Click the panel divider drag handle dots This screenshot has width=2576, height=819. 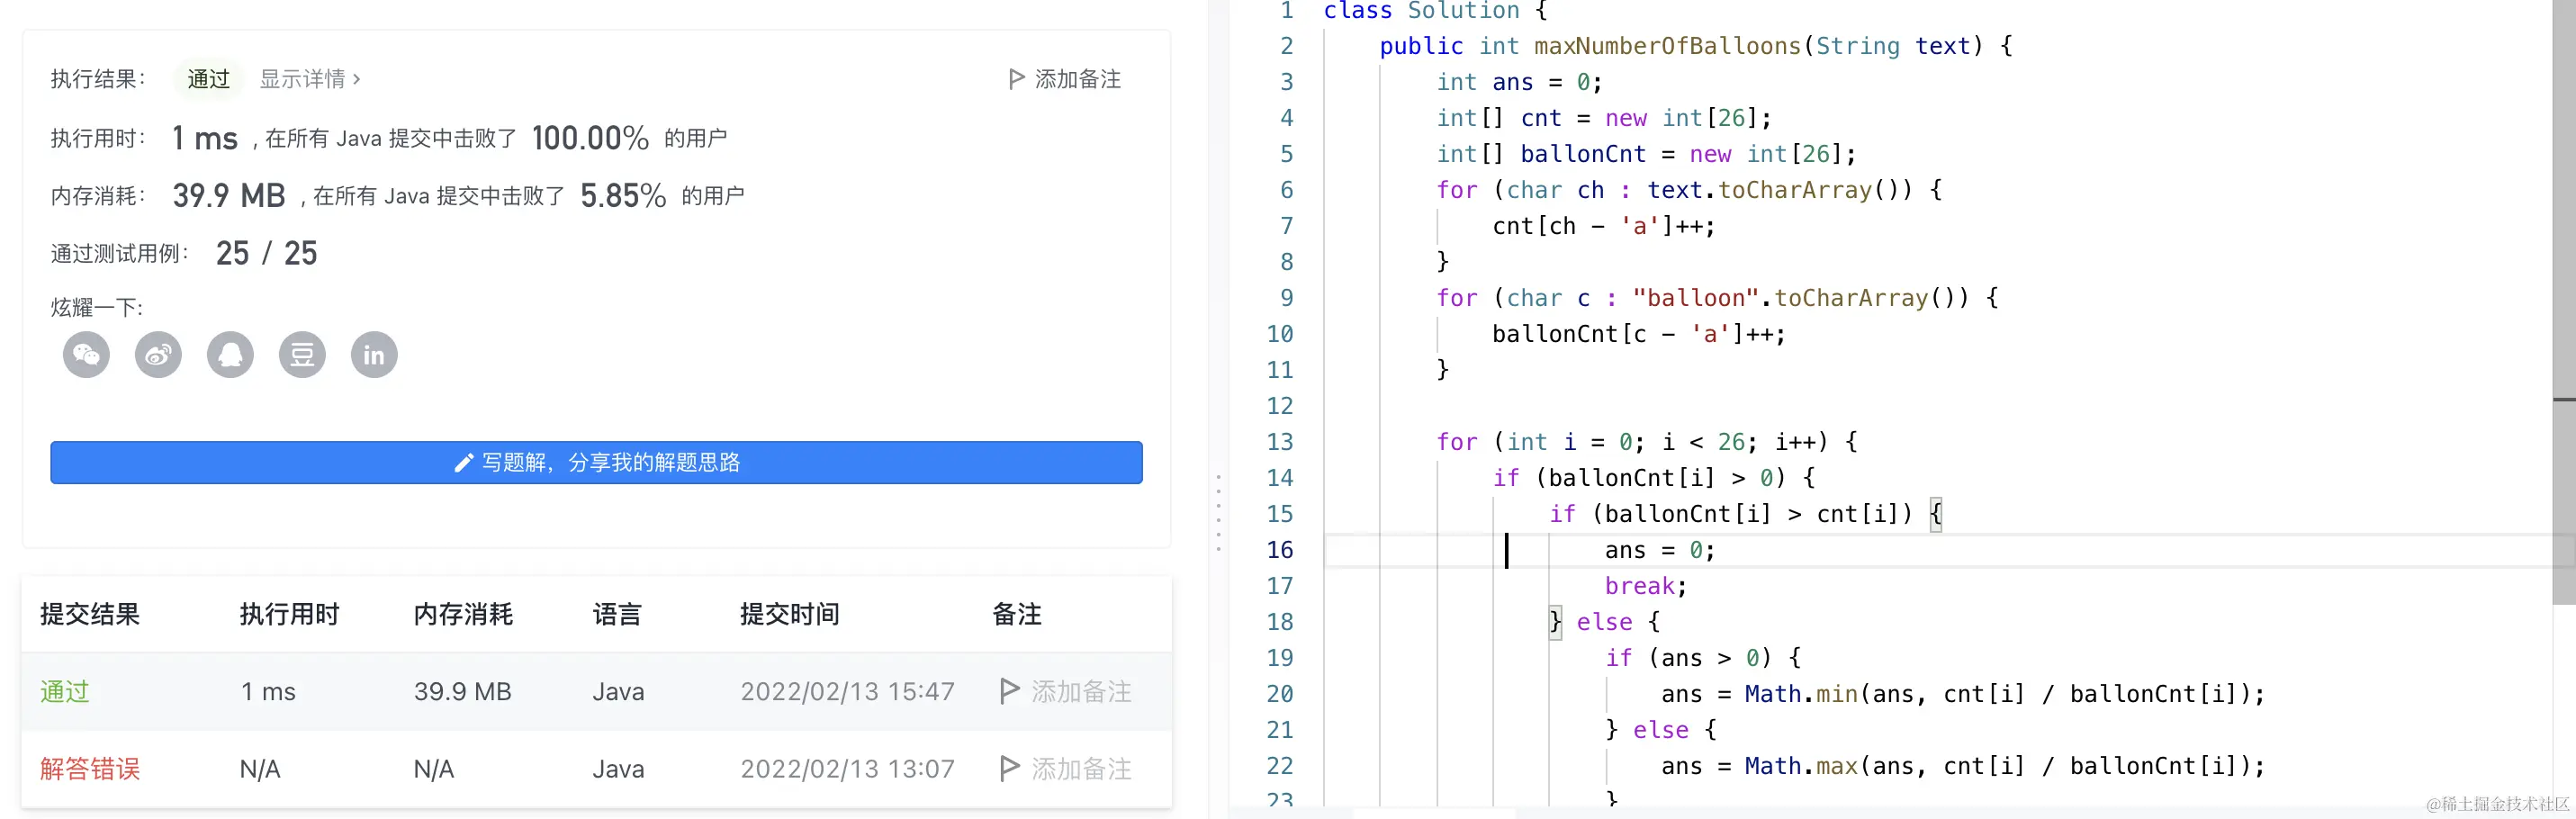[1218, 513]
